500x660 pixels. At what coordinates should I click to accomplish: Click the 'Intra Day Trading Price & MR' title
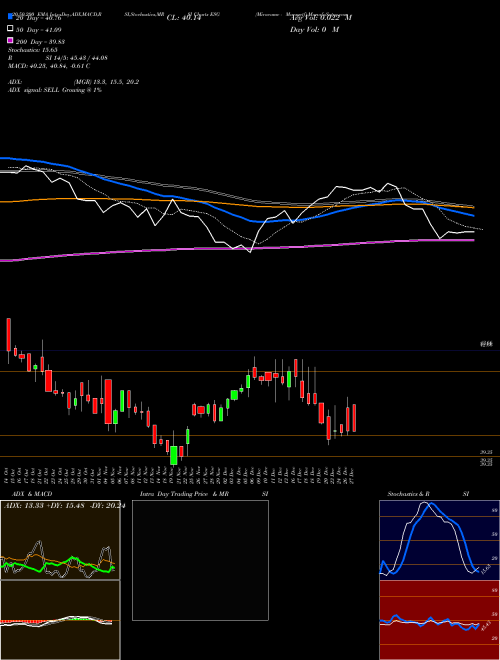(x=184, y=494)
